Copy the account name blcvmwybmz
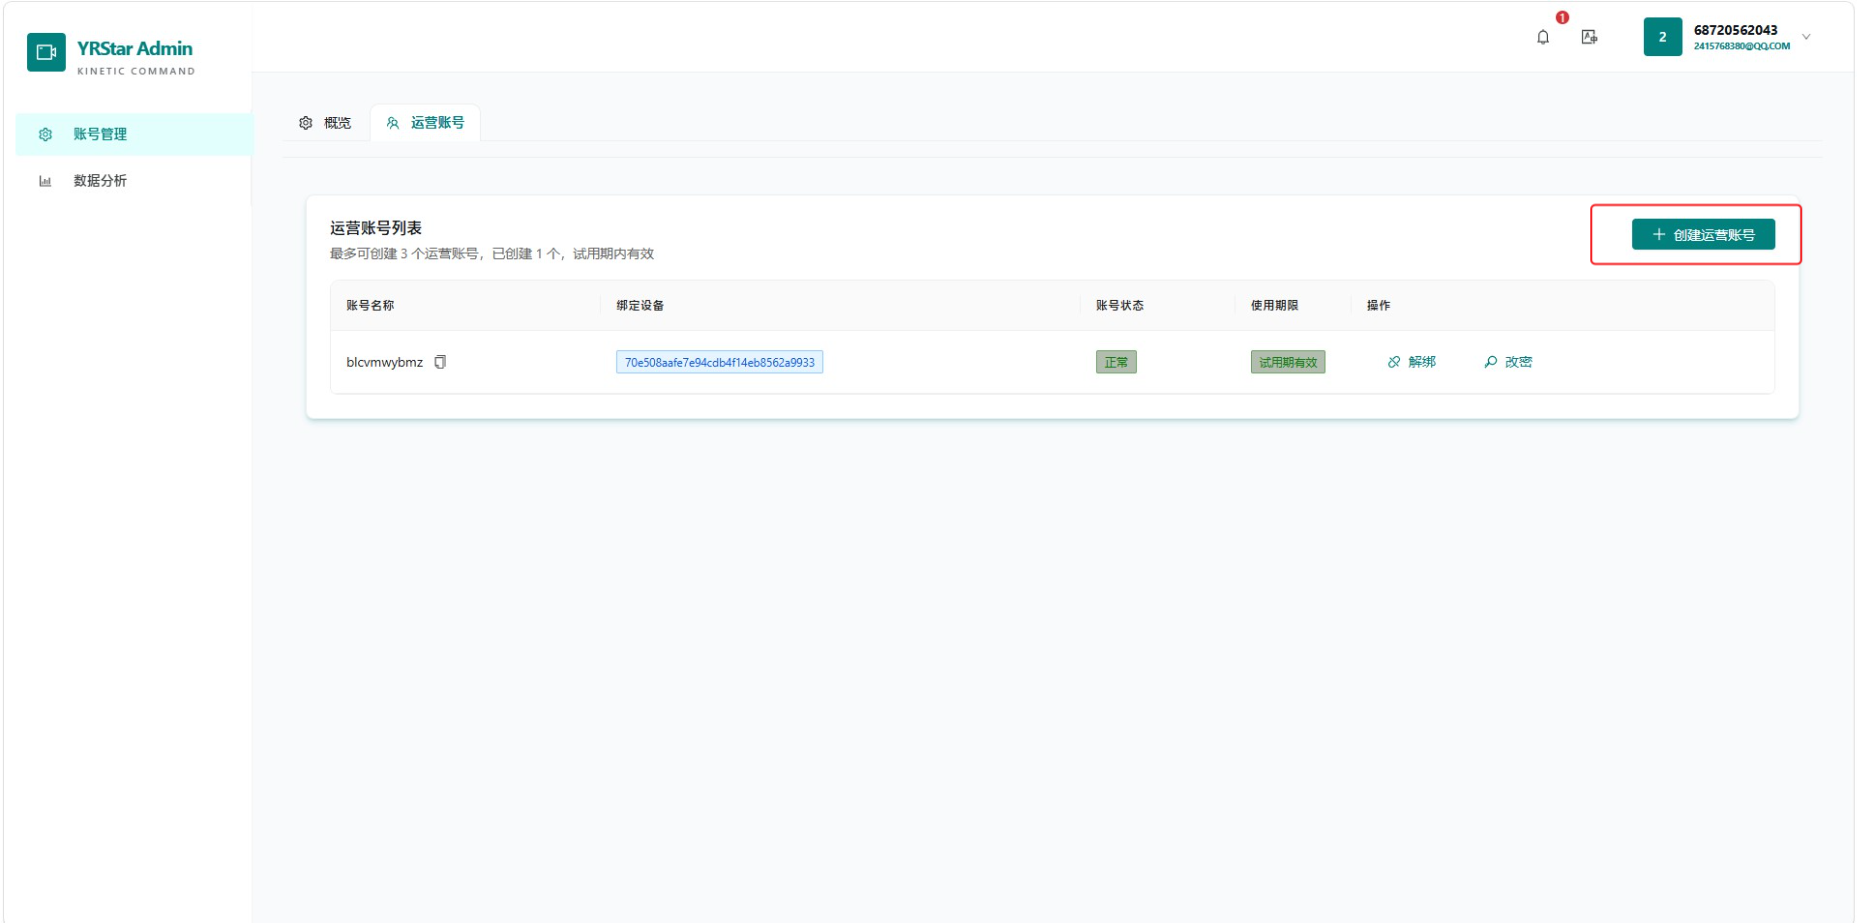This screenshot has height=923, width=1857. tap(440, 362)
